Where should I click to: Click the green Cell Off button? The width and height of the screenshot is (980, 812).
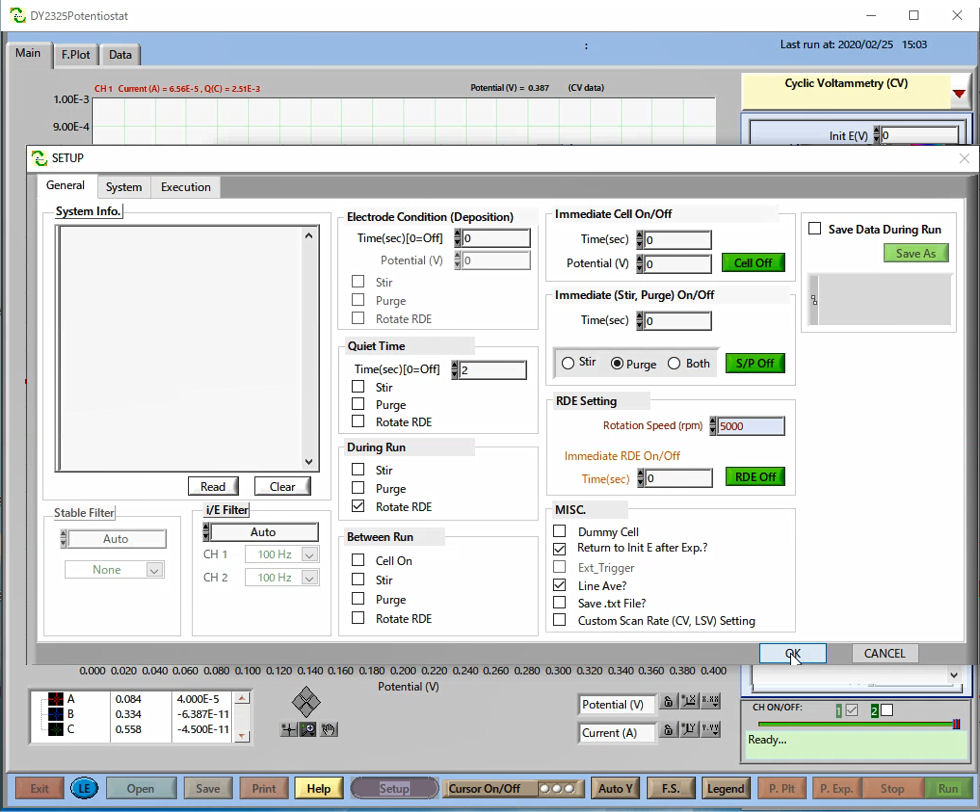click(x=753, y=263)
